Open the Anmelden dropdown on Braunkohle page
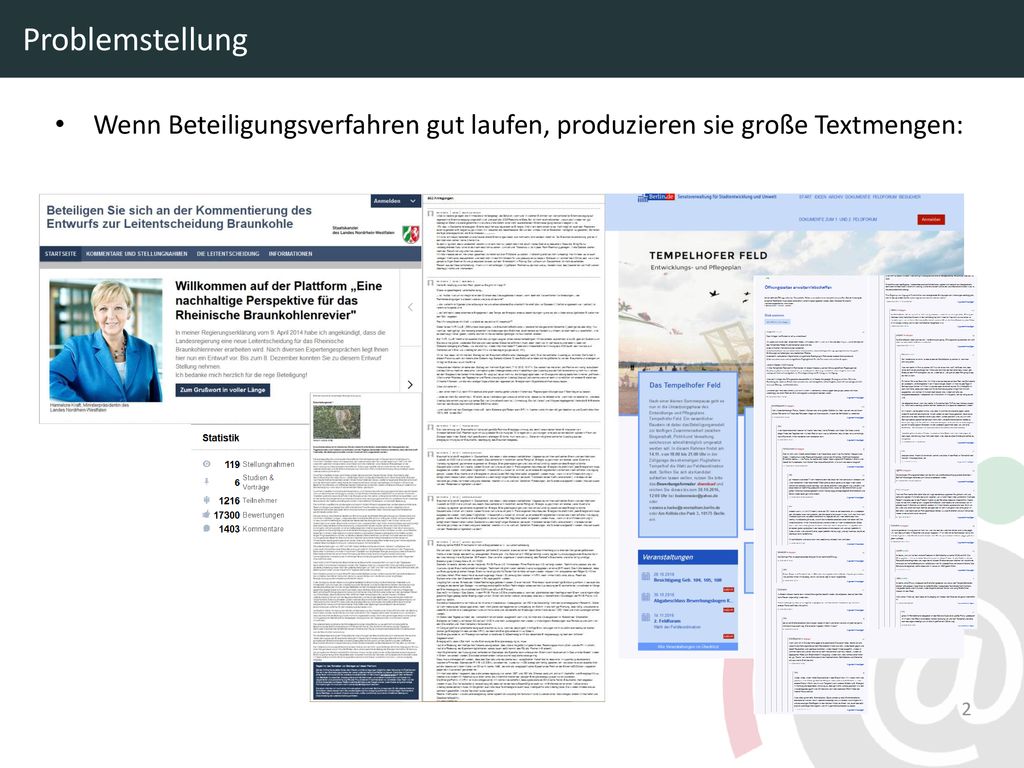The height and width of the screenshot is (768, 1024). point(395,201)
